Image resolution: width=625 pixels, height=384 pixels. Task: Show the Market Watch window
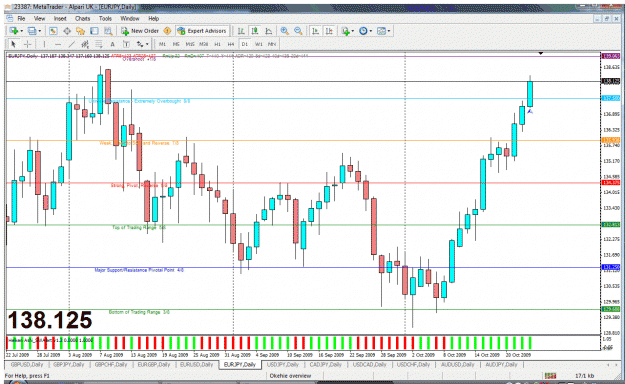53,31
